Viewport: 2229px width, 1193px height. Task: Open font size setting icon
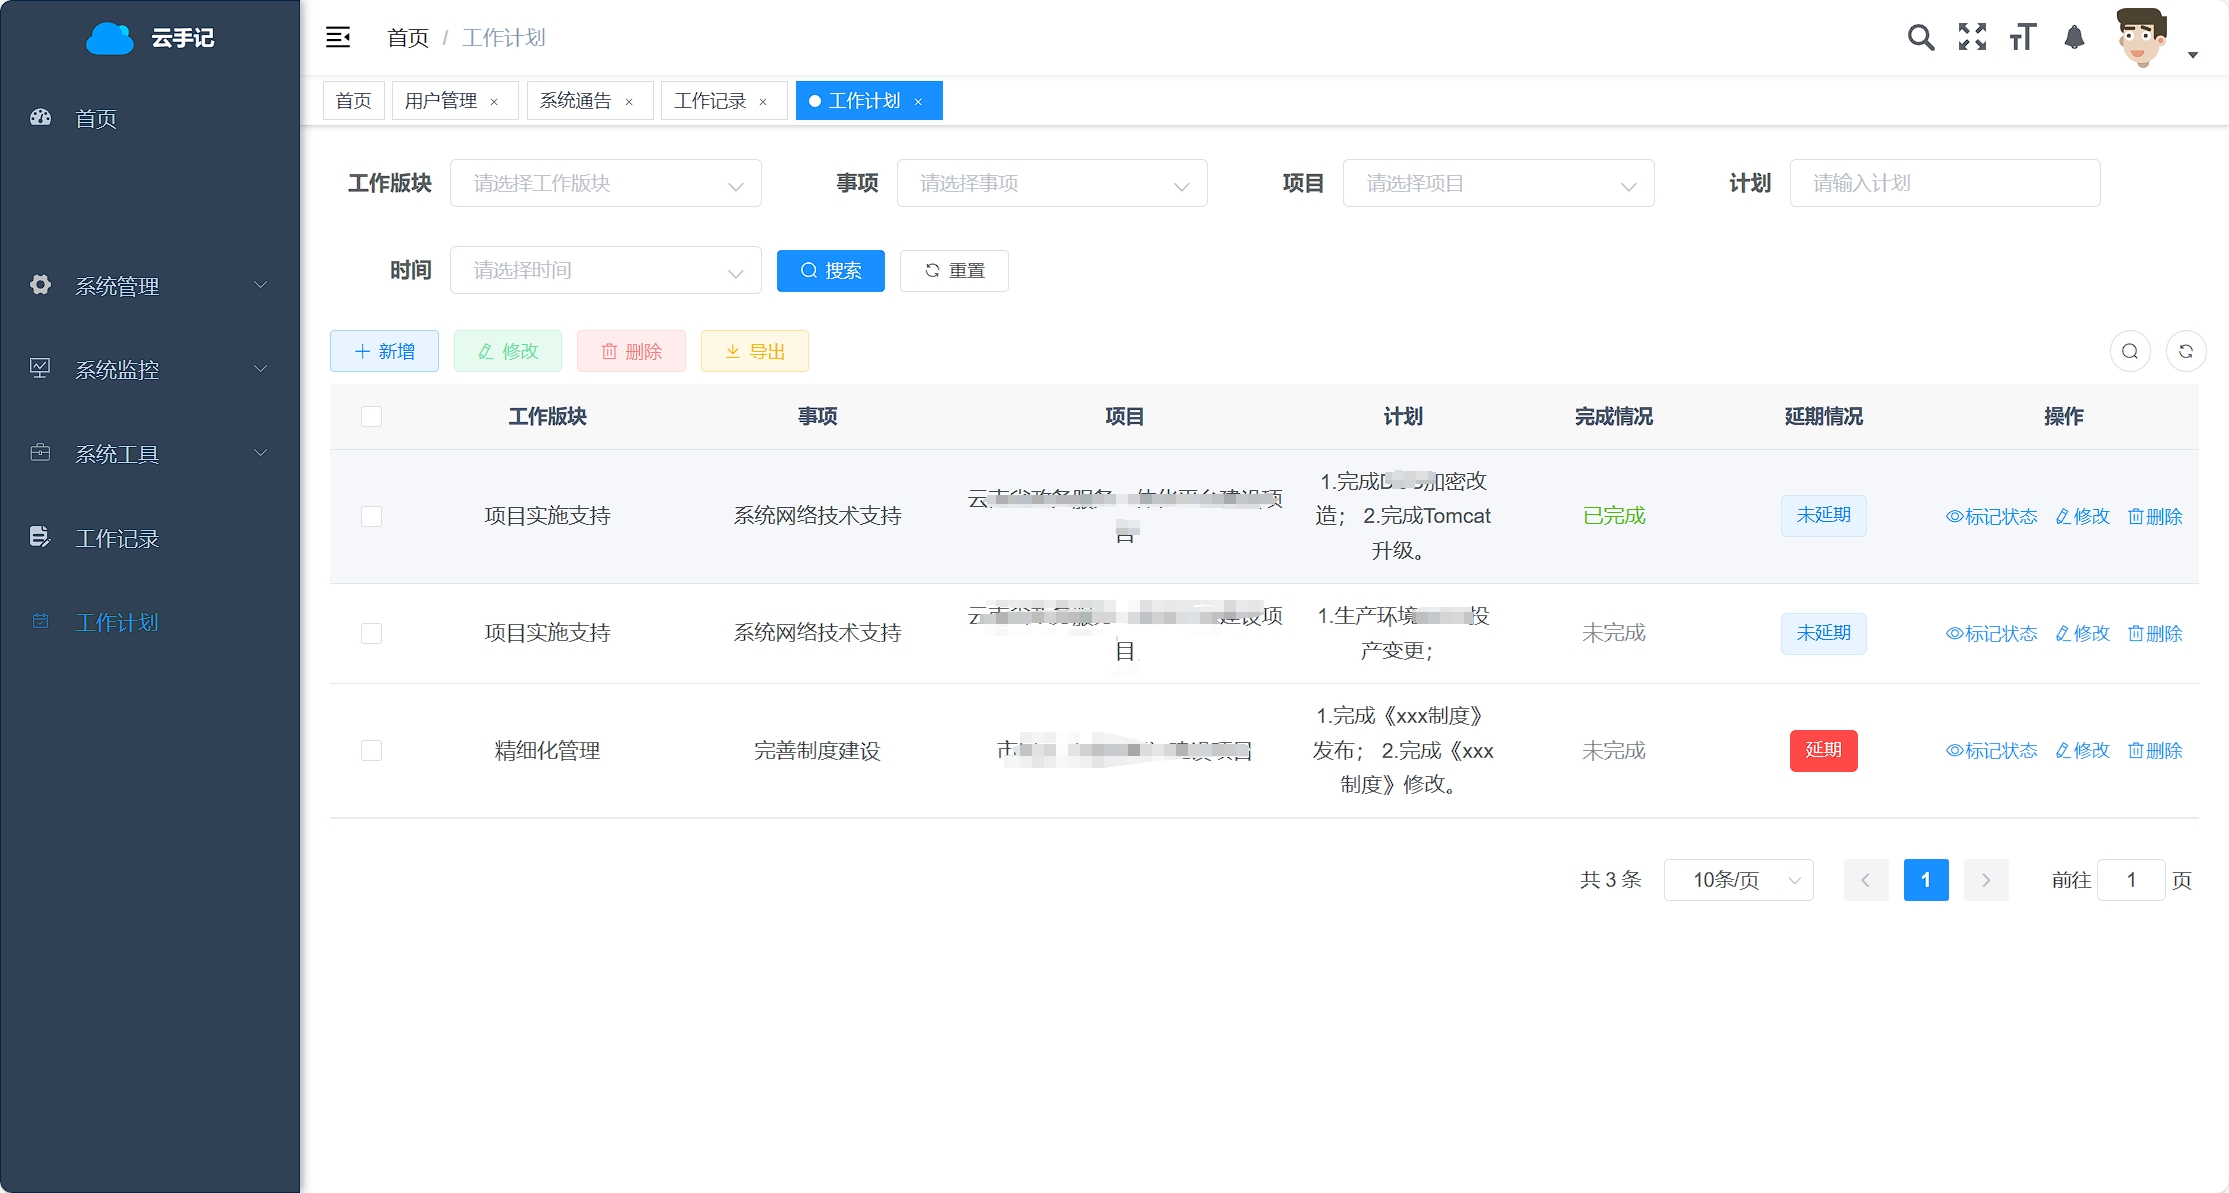(2022, 37)
